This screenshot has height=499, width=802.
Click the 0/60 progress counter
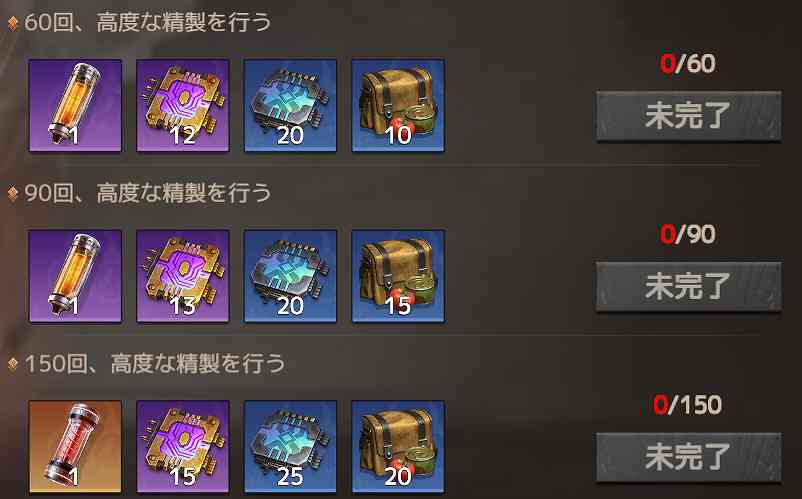687,63
